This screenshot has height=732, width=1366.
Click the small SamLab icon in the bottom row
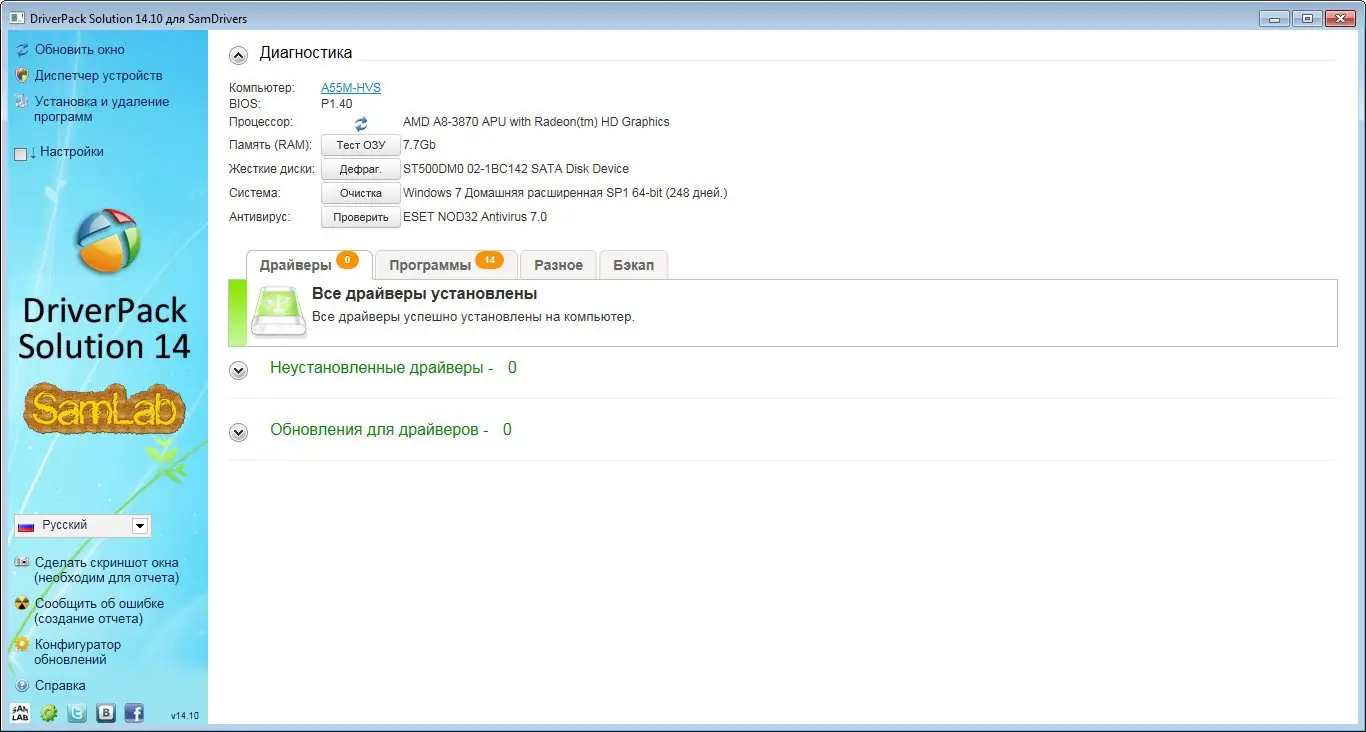(x=20, y=713)
